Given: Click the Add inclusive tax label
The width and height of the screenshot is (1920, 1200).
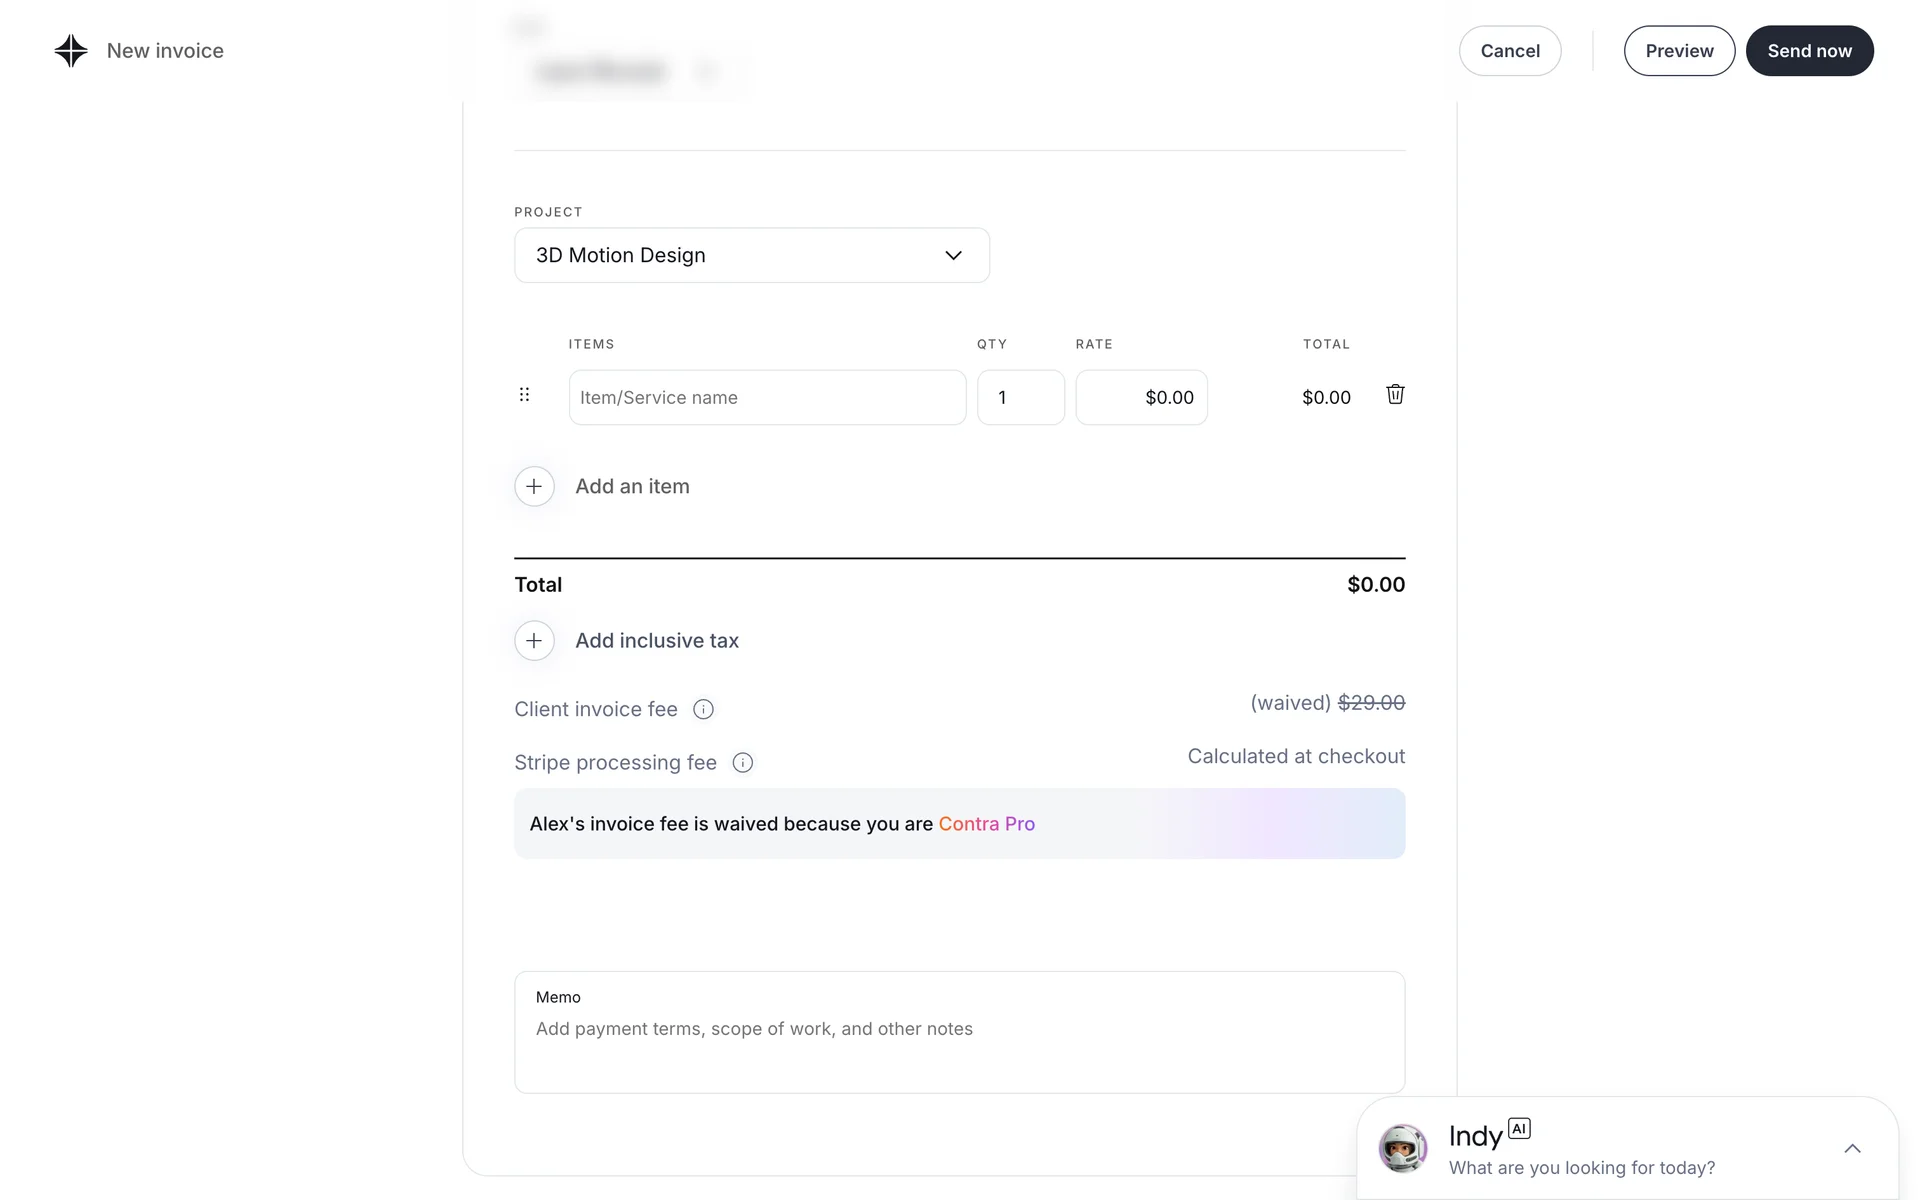Looking at the screenshot, I should point(656,641).
